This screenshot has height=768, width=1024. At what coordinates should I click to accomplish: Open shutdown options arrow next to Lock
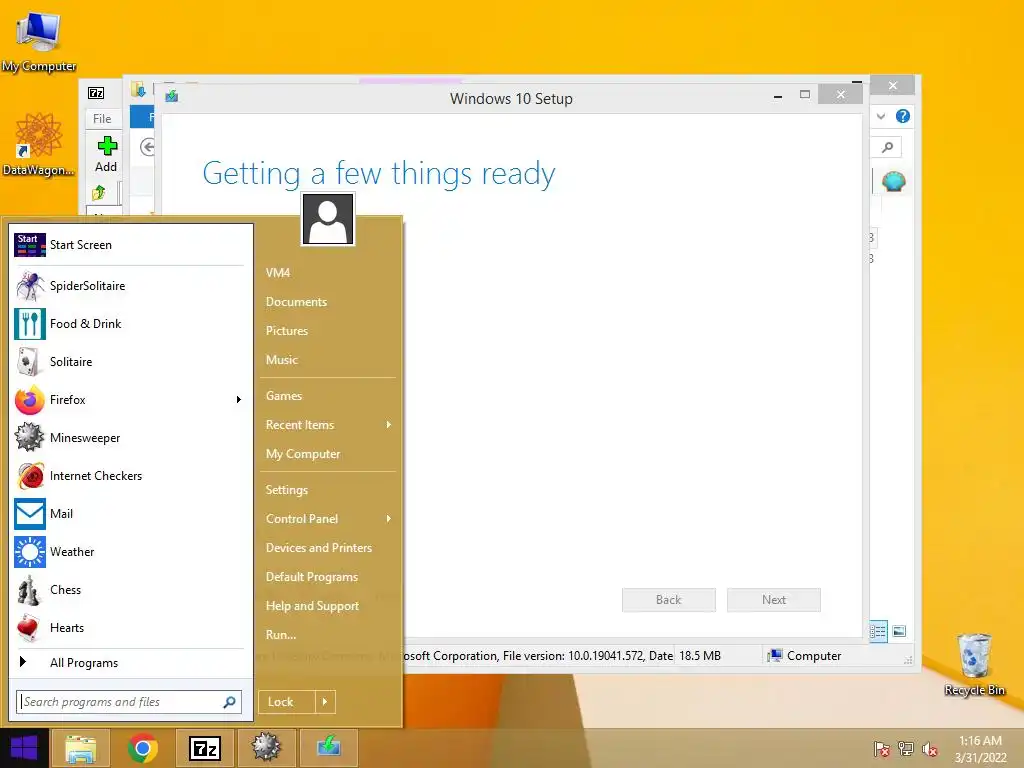325,702
